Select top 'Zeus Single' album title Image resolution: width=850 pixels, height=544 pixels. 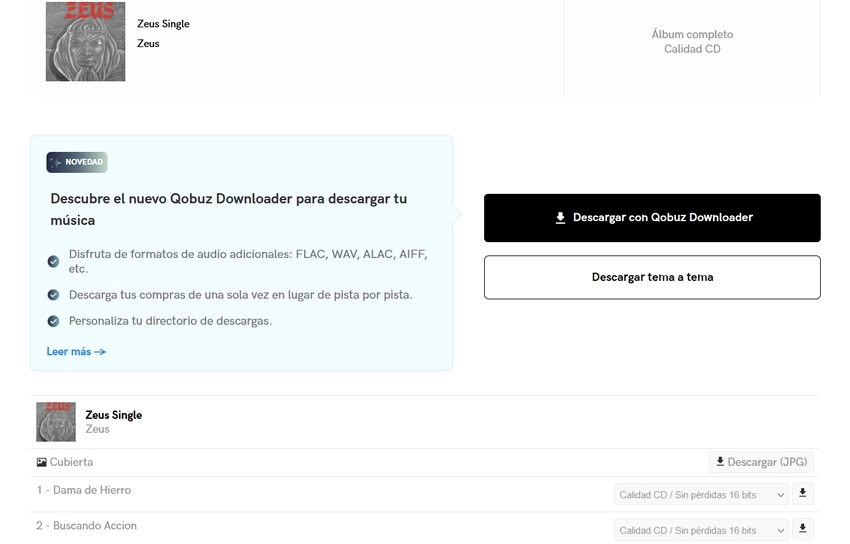click(163, 24)
